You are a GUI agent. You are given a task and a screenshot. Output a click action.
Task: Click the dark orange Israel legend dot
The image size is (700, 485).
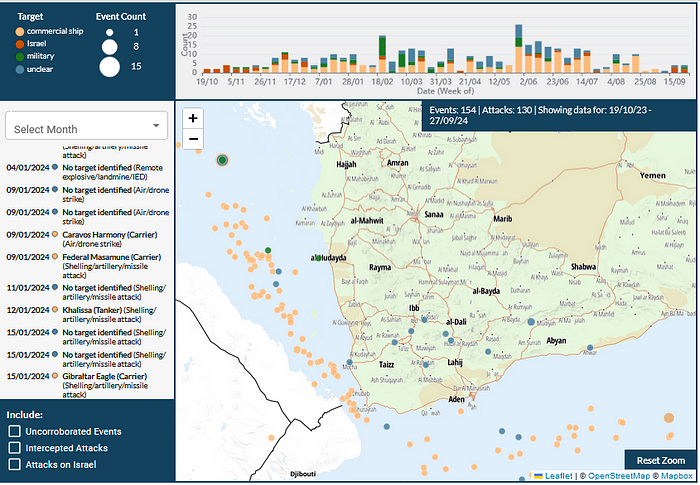(22, 45)
